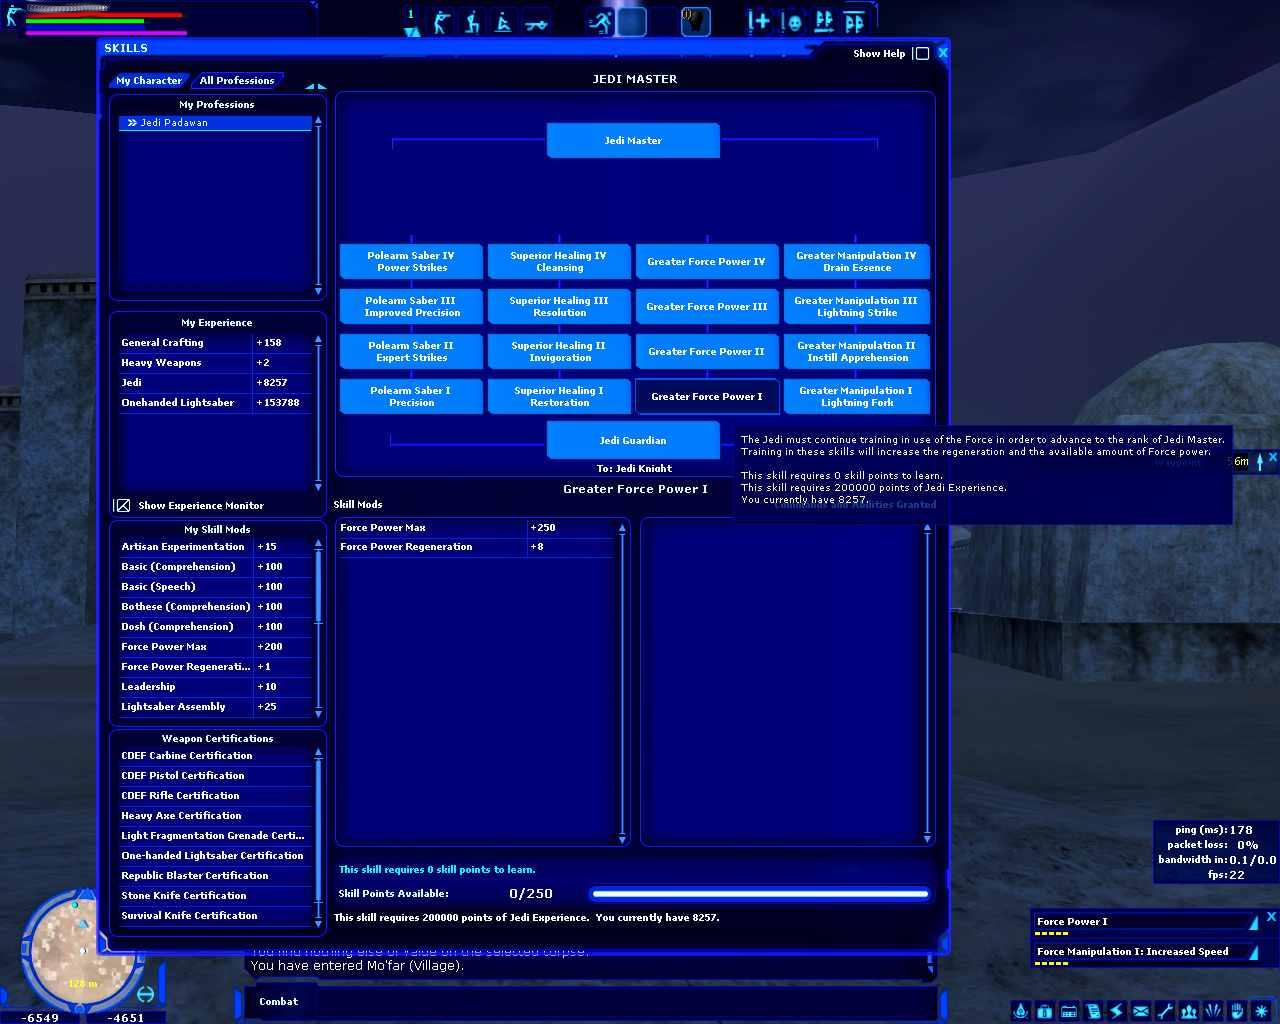
Task: Open the scroll document icon
Action: [1092, 1011]
